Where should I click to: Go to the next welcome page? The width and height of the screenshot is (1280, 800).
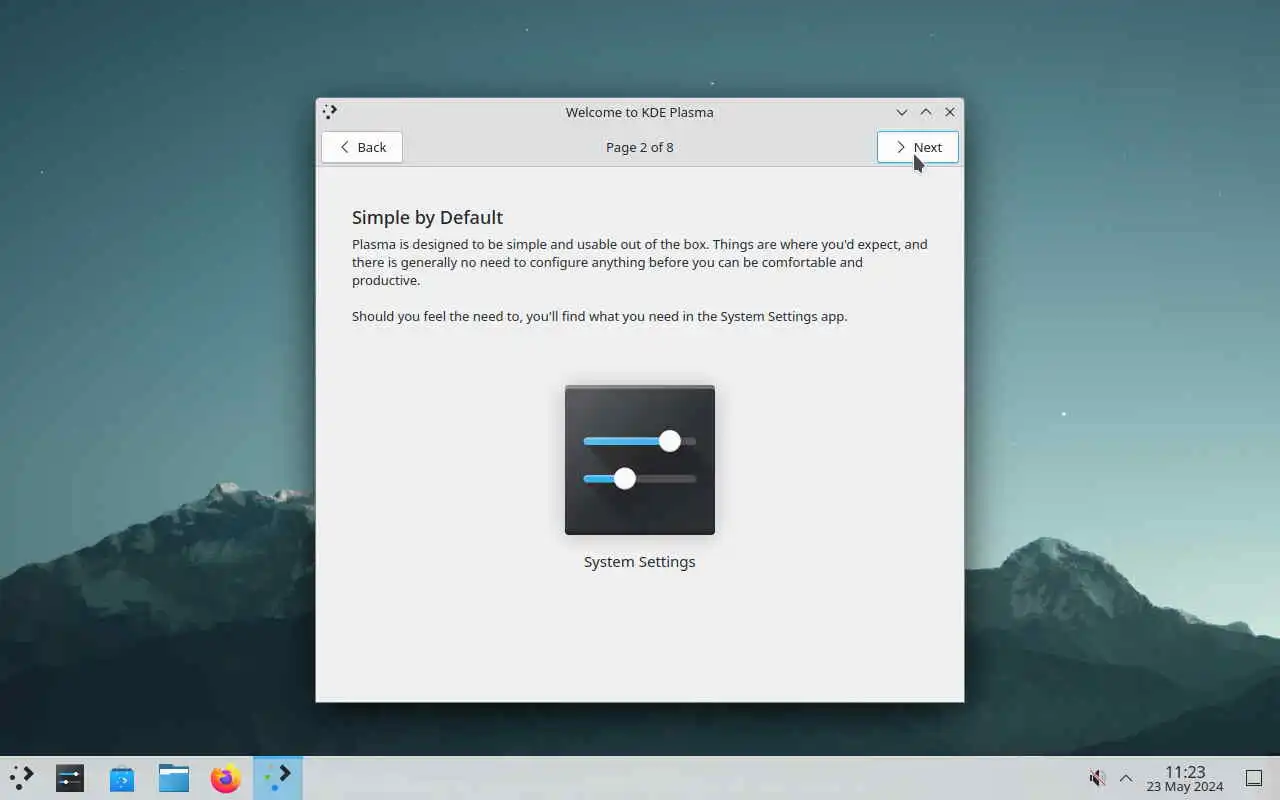(917, 147)
